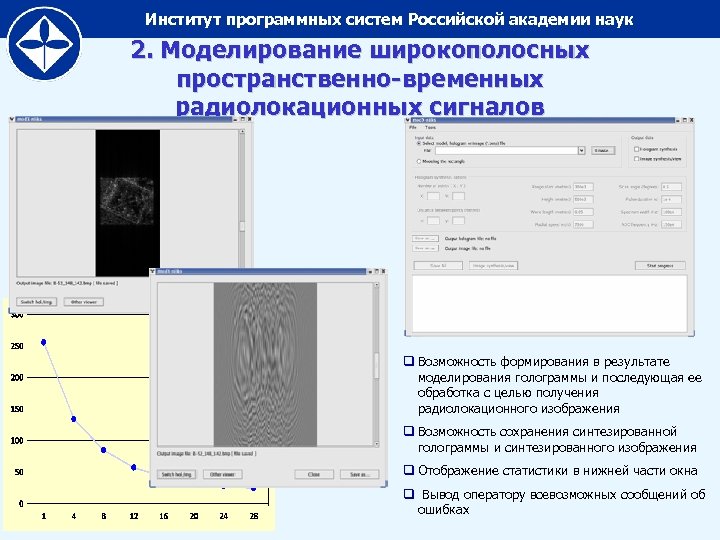This screenshot has height=540, width=720.
Task: Click the black radar image in the upper window
Action: [128, 203]
